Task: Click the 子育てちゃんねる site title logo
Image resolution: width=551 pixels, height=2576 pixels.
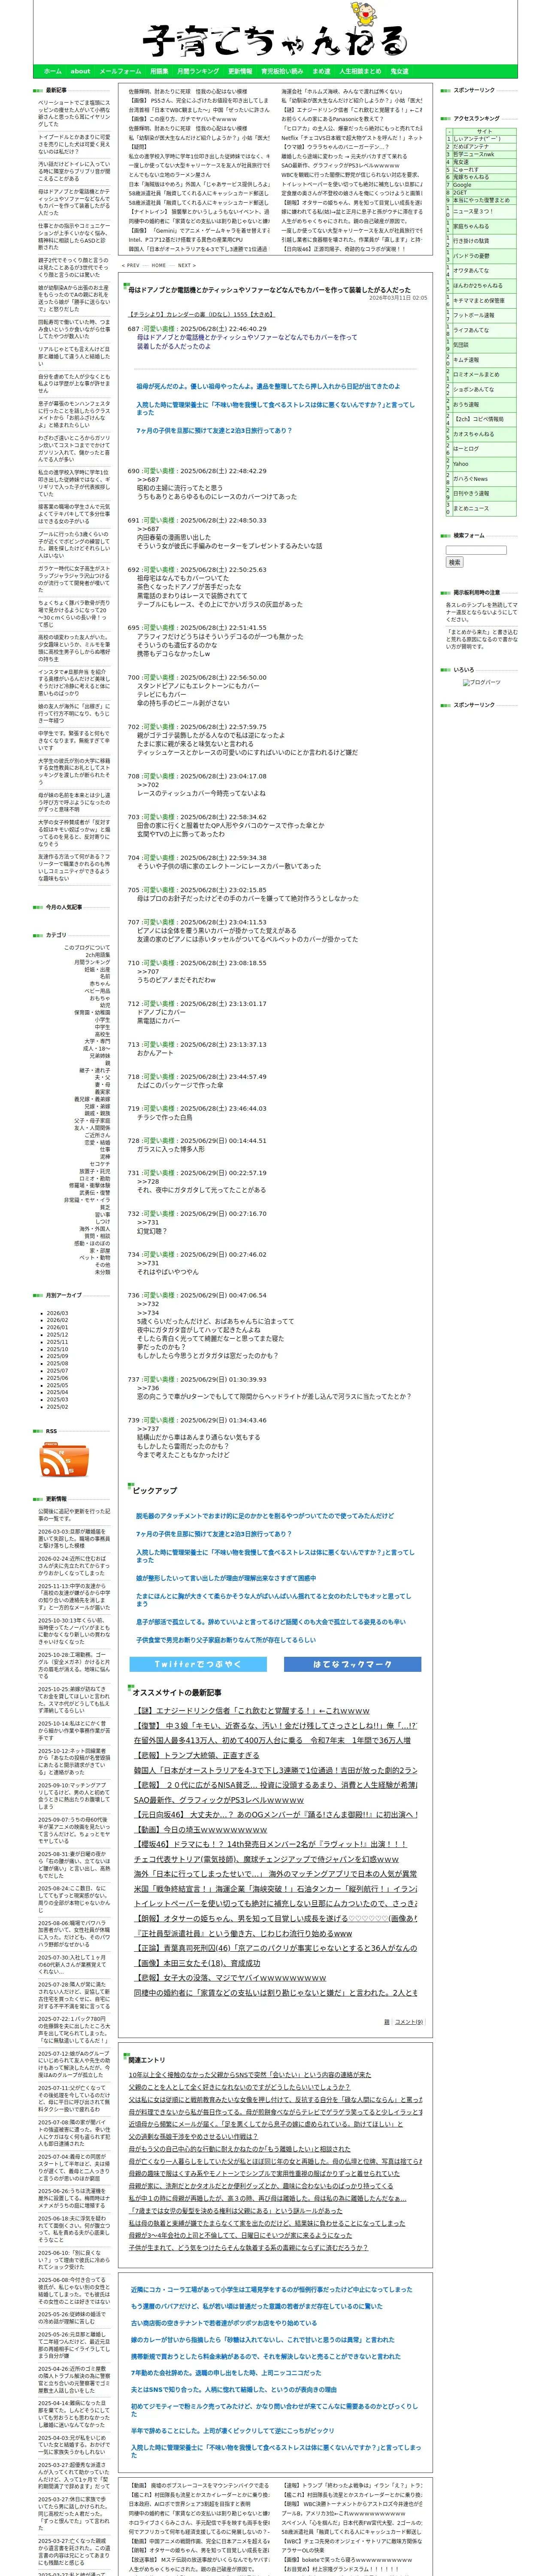Action: point(275,41)
